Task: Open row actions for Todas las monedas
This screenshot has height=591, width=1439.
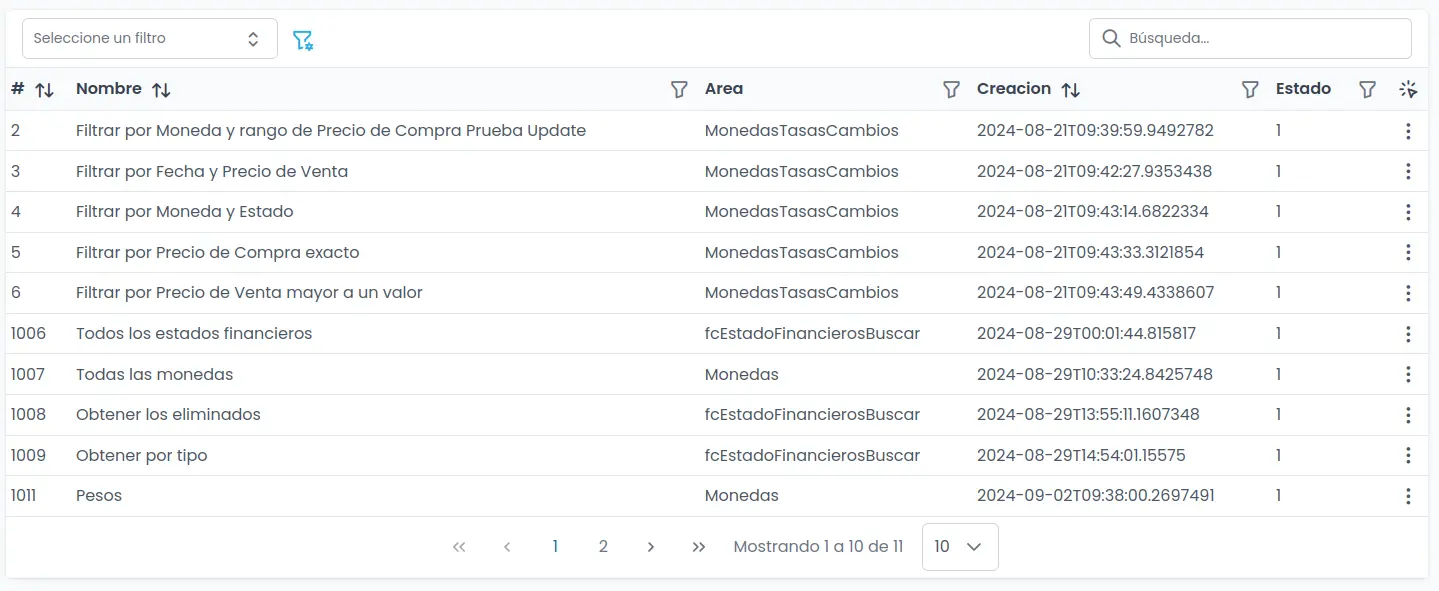Action: tap(1408, 374)
